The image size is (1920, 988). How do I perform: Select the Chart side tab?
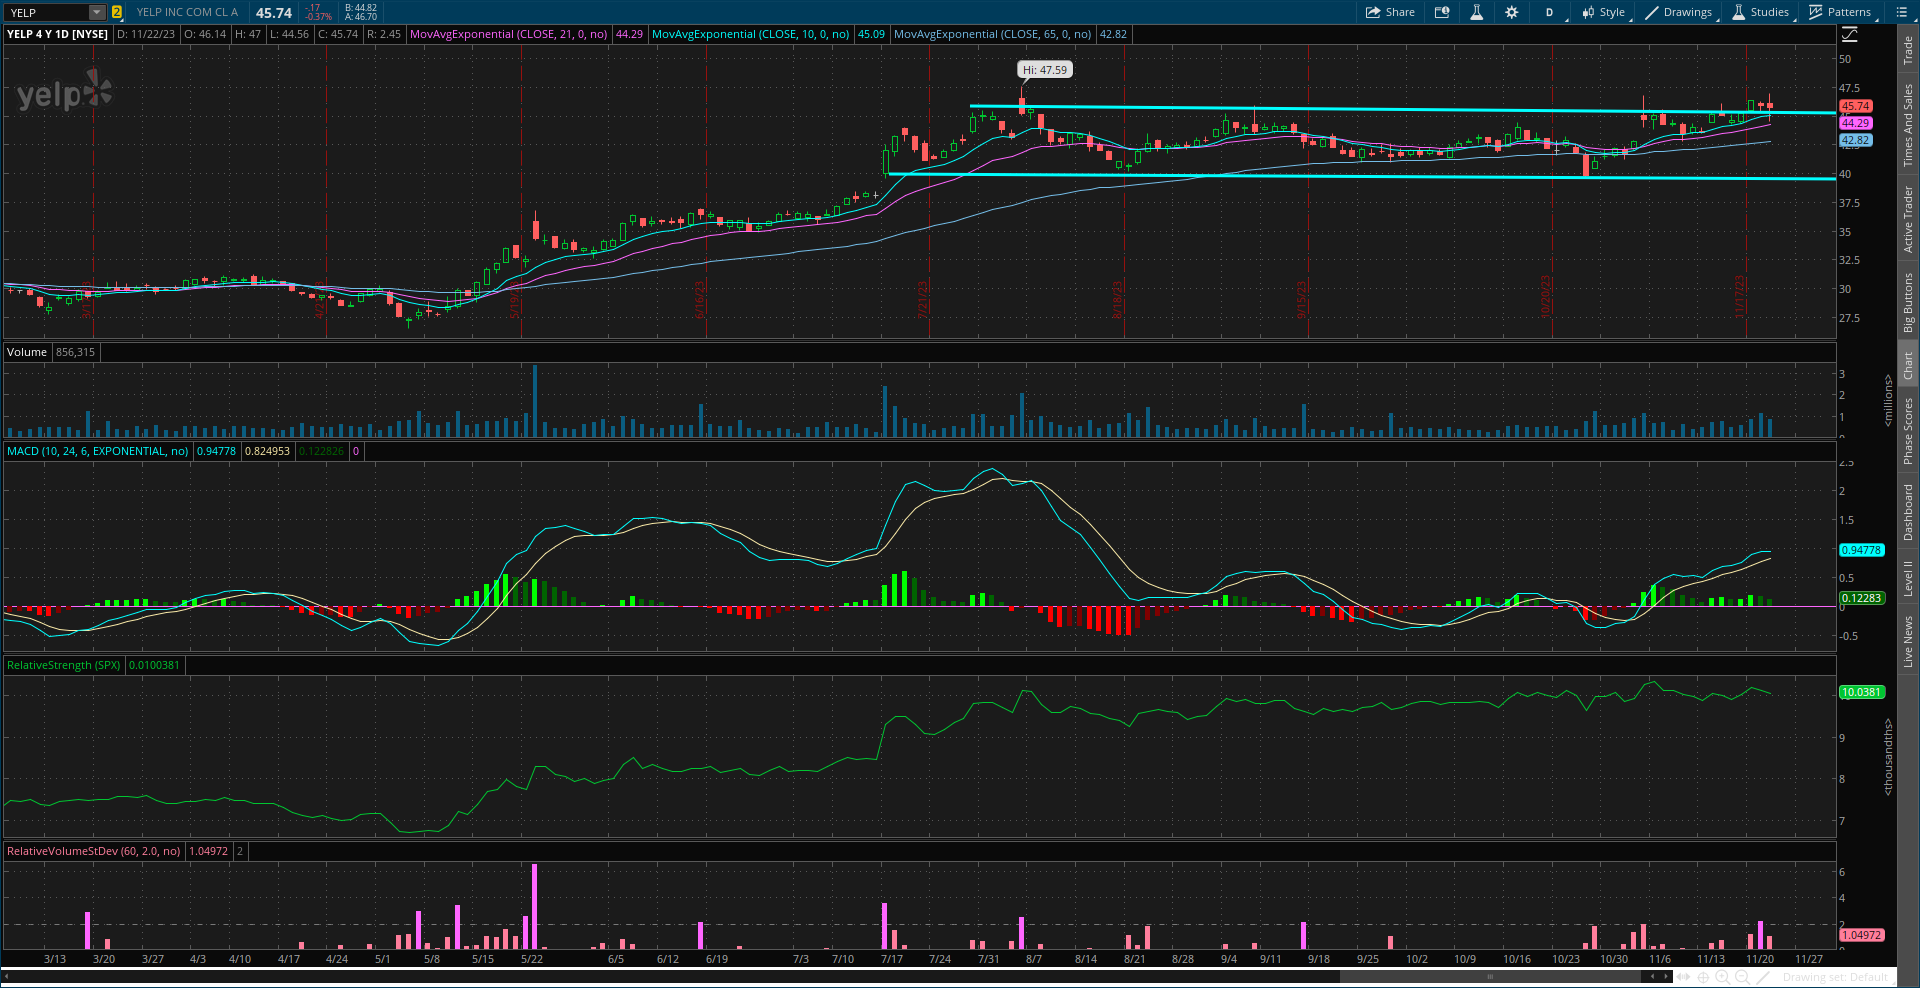click(x=1908, y=365)
